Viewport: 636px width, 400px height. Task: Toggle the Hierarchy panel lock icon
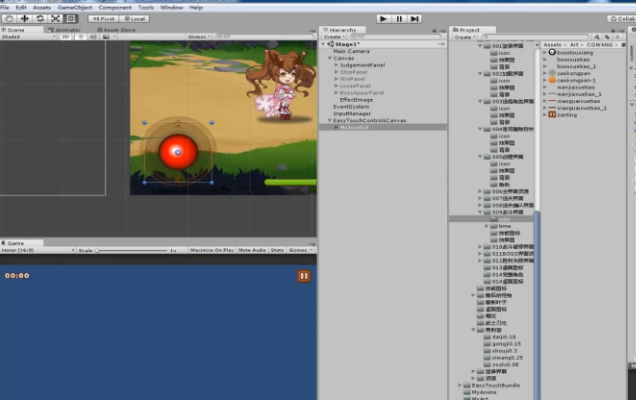click(434, 30)
